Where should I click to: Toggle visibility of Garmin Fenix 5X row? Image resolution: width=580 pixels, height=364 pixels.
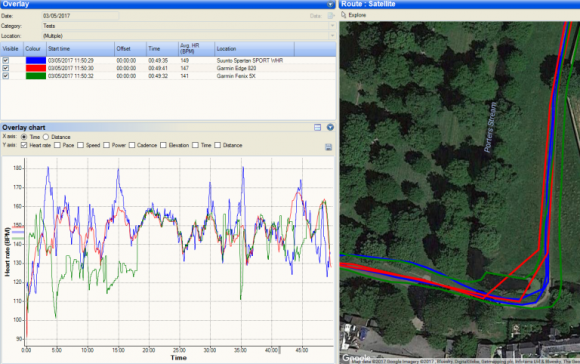pos(6,76)
